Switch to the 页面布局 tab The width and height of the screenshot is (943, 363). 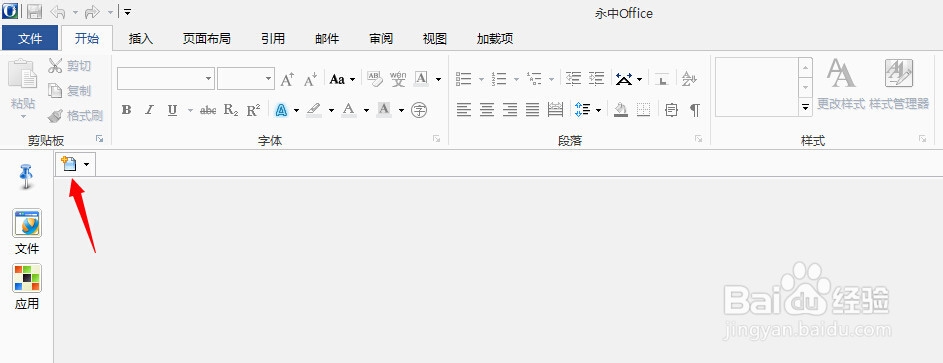pyautogui.click(x=206, y=38)
